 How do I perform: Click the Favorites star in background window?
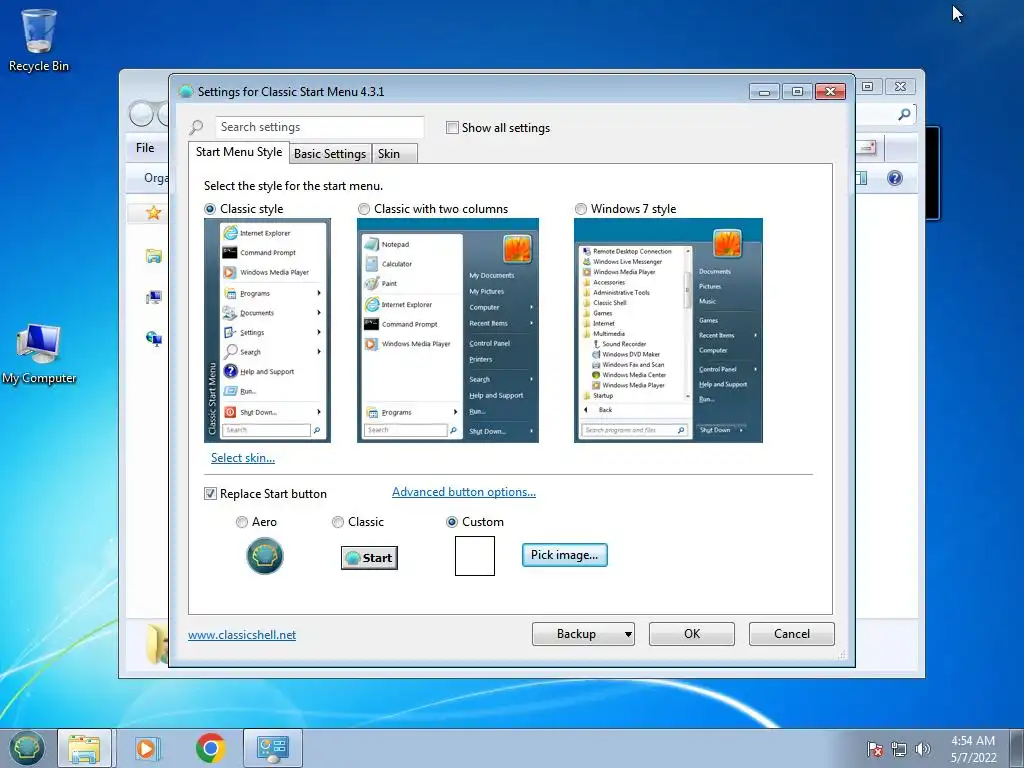(153, 213)
